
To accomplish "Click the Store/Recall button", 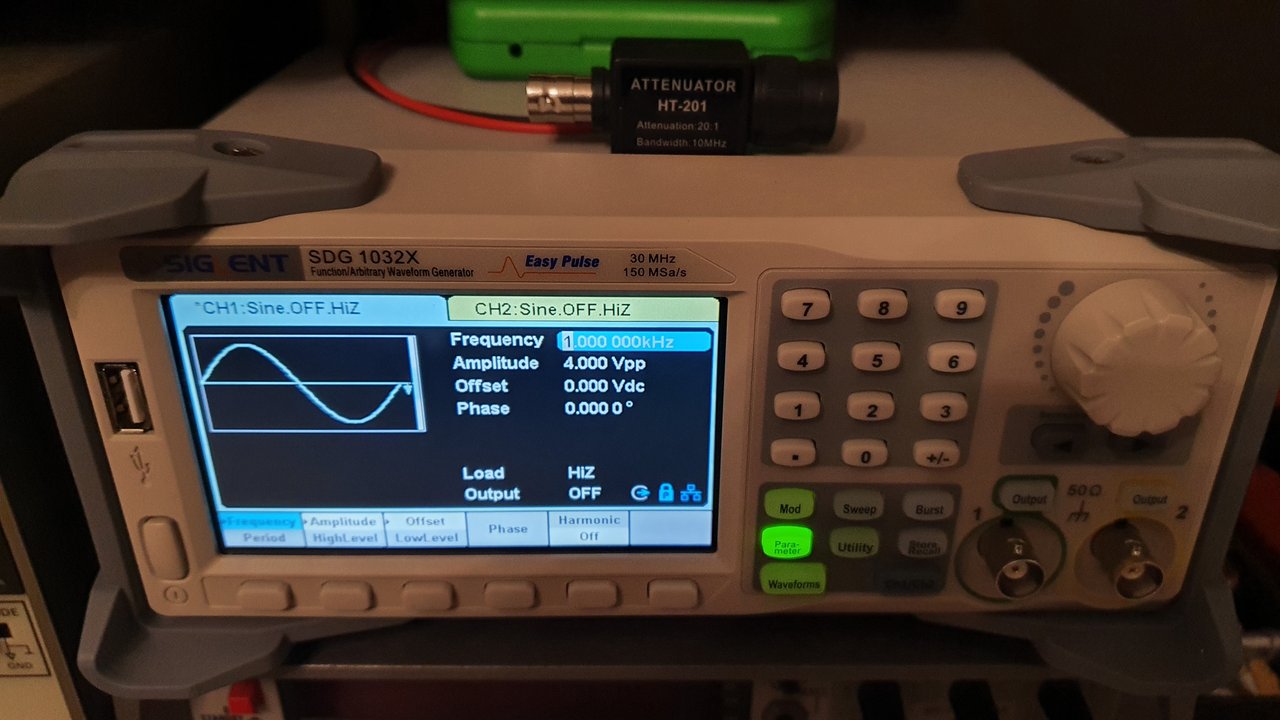I will (922, 545).
